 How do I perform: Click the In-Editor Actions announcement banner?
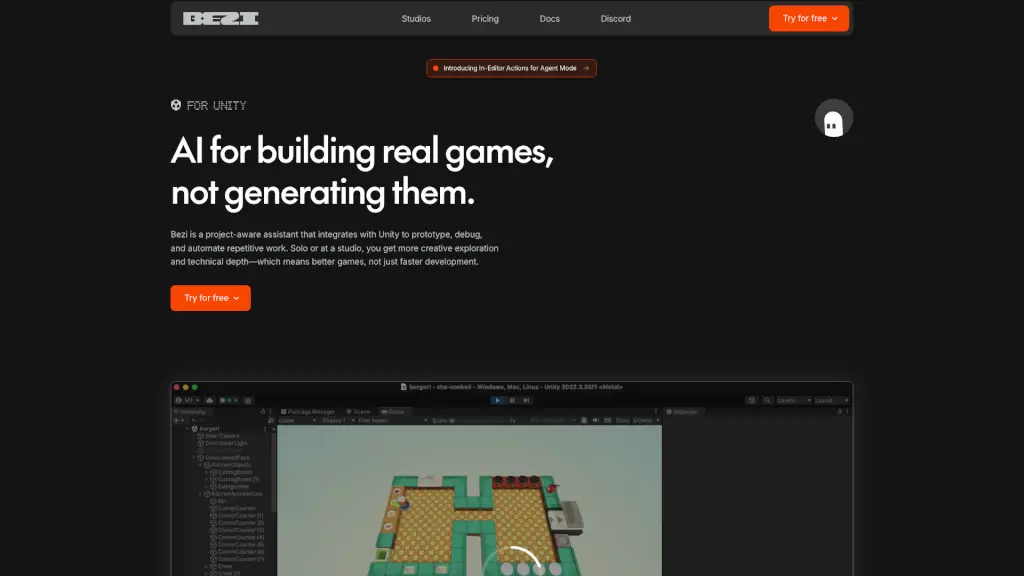click(511, 68)
